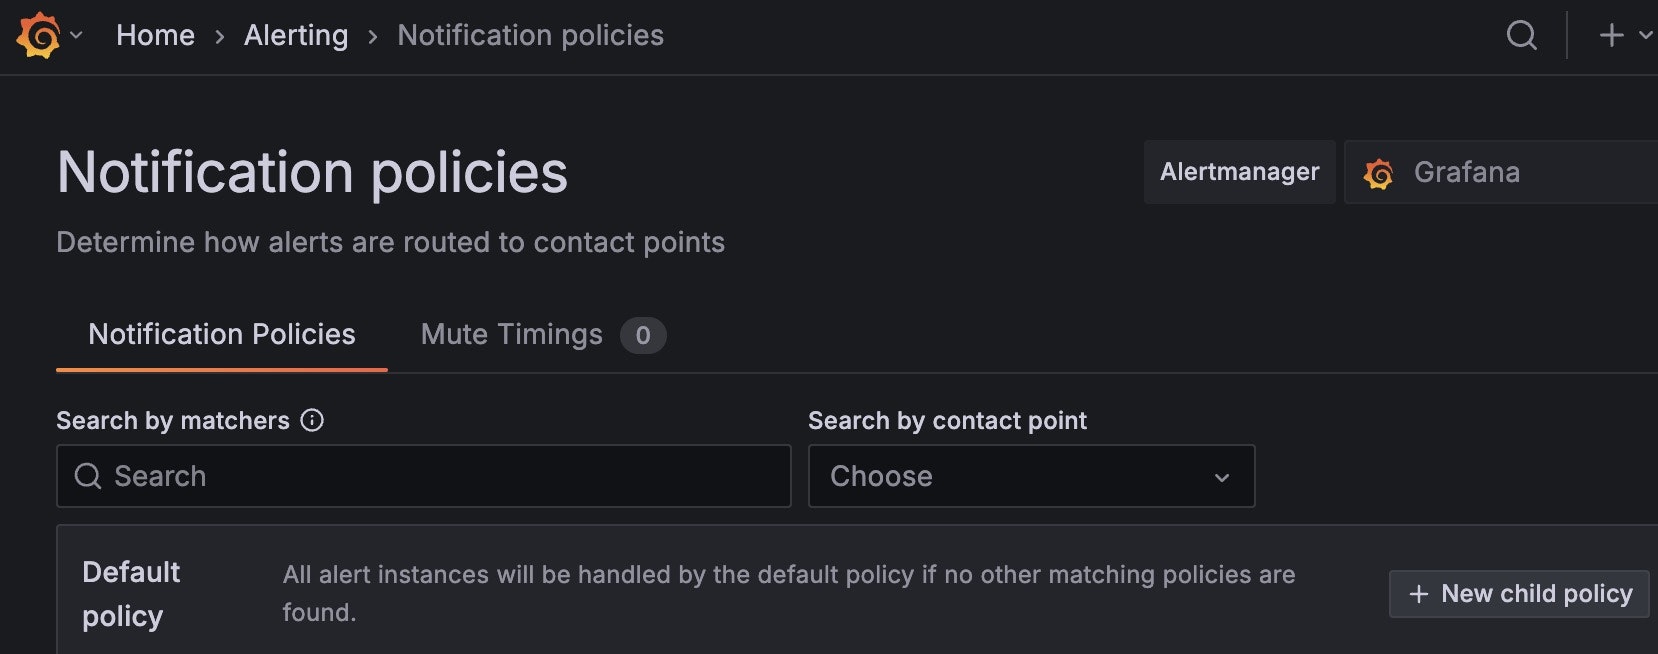
Task: Click the search magnifier in the top bar
Action: (x=1521, y=35)
